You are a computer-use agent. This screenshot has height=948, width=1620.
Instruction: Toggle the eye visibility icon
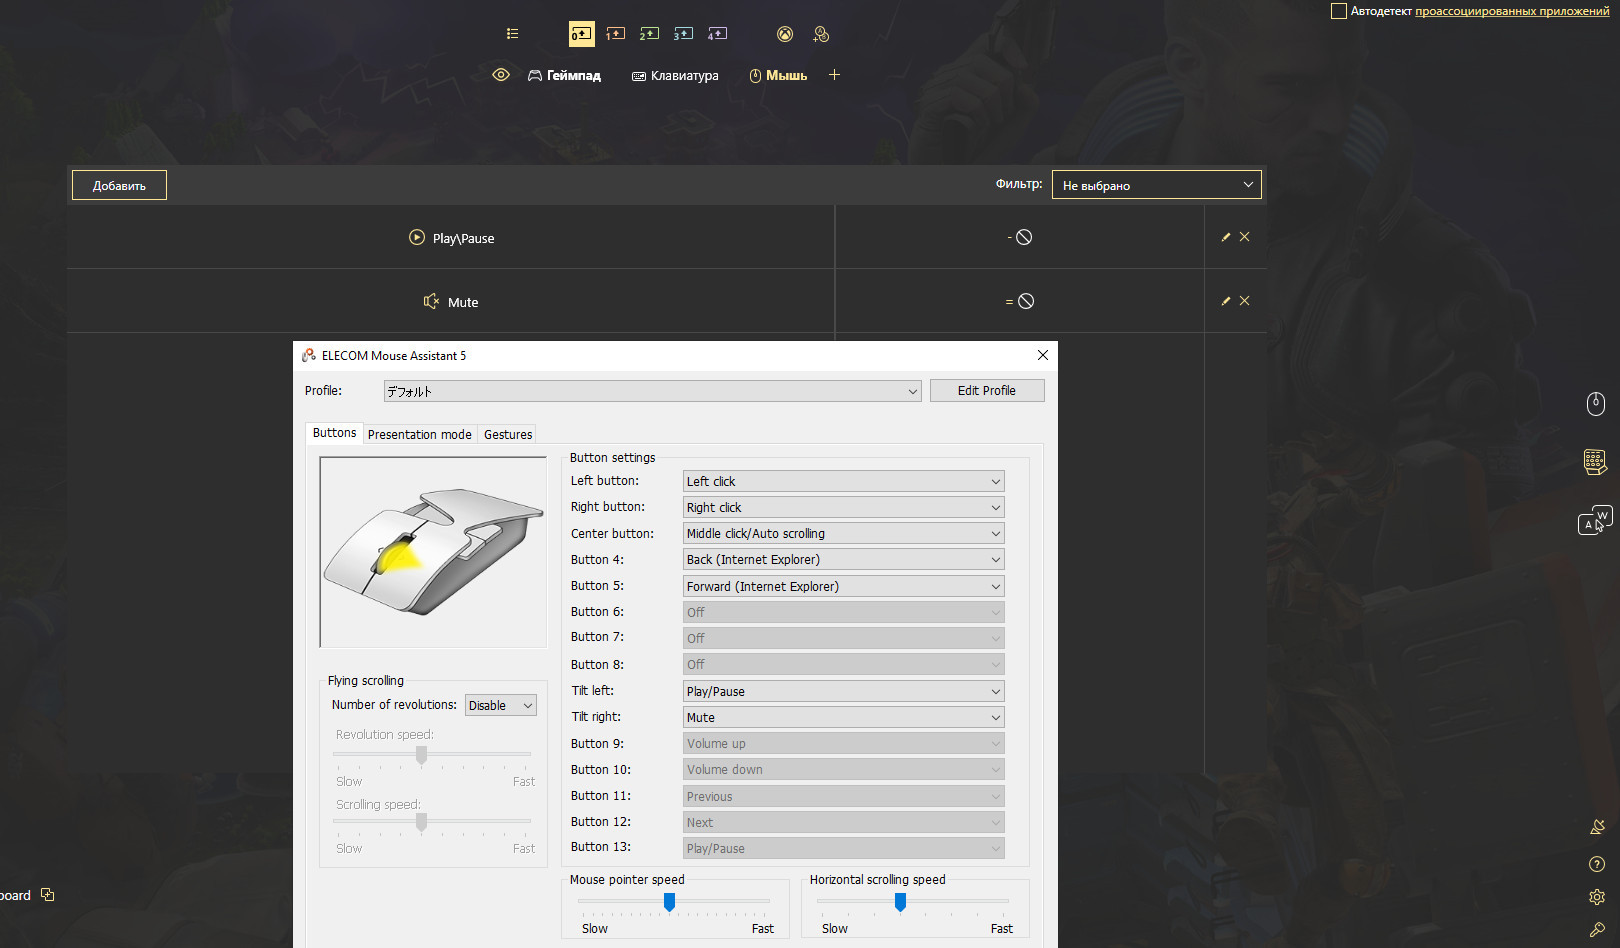pos(501,75)
